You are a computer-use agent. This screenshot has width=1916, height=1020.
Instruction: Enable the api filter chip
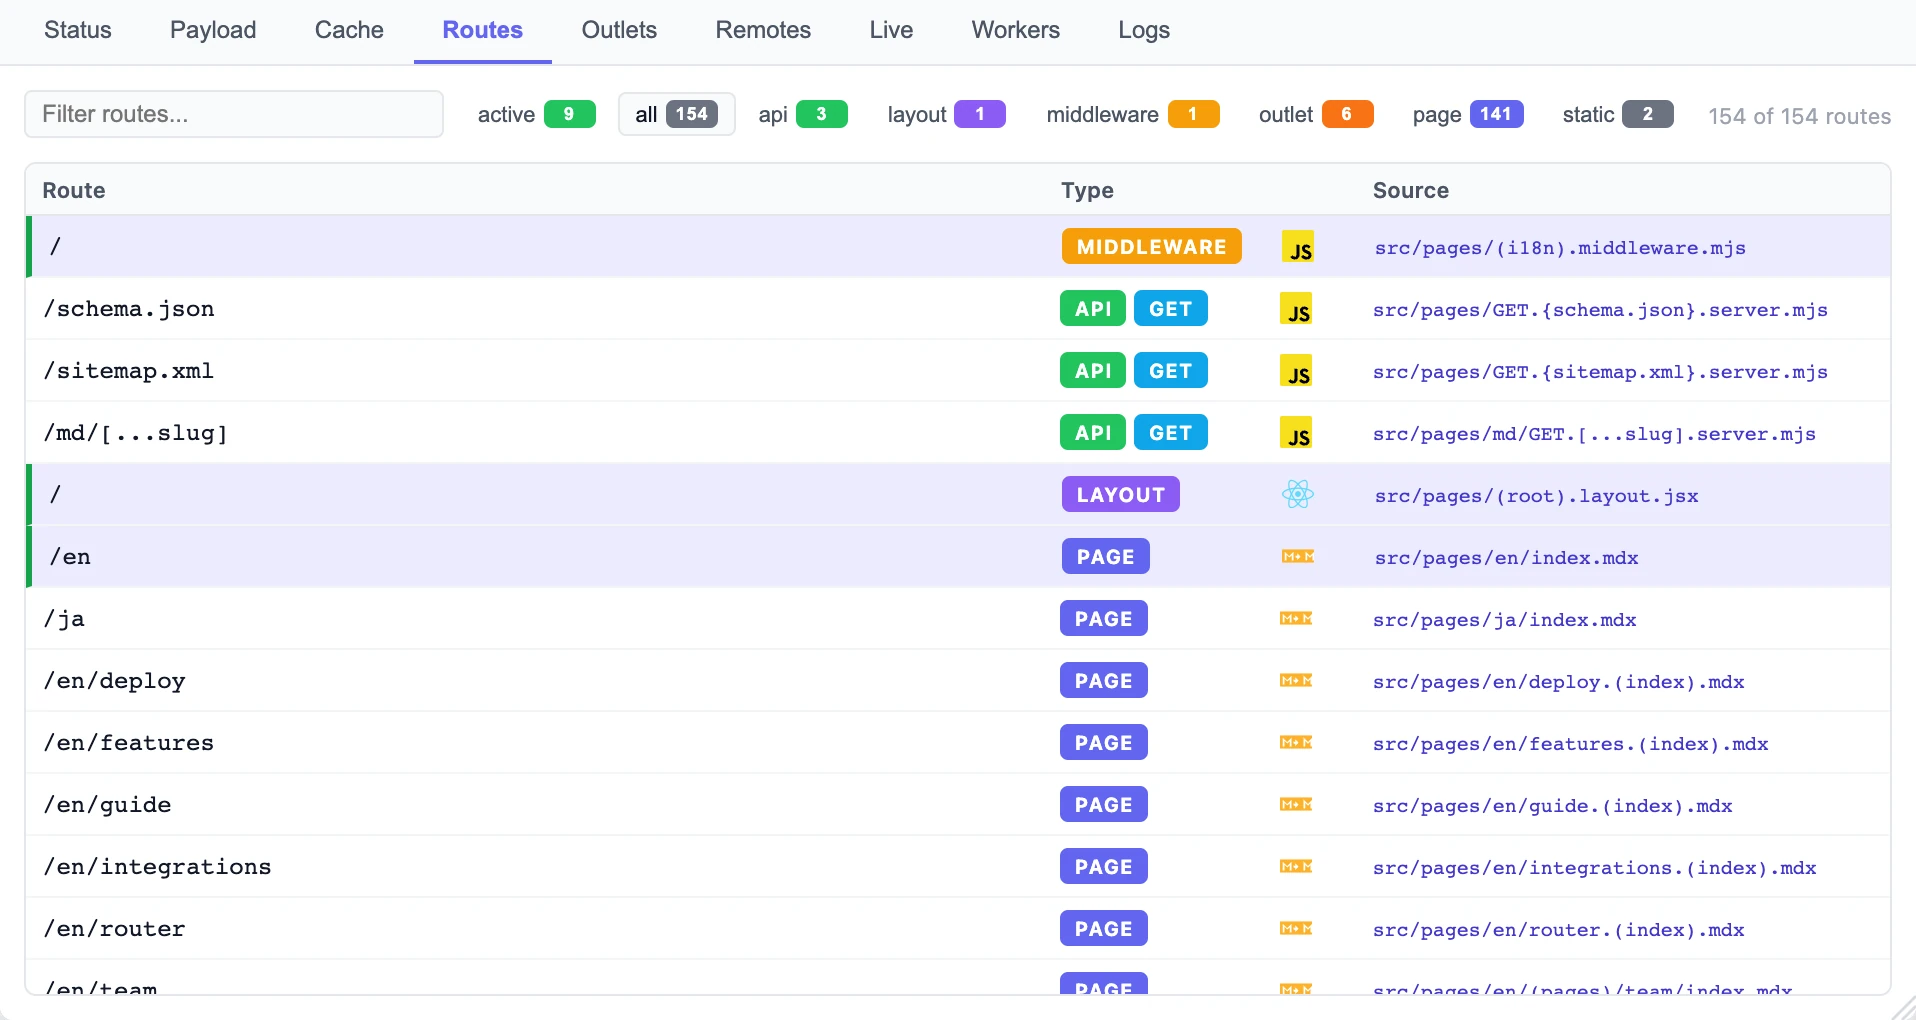point(802,115)
